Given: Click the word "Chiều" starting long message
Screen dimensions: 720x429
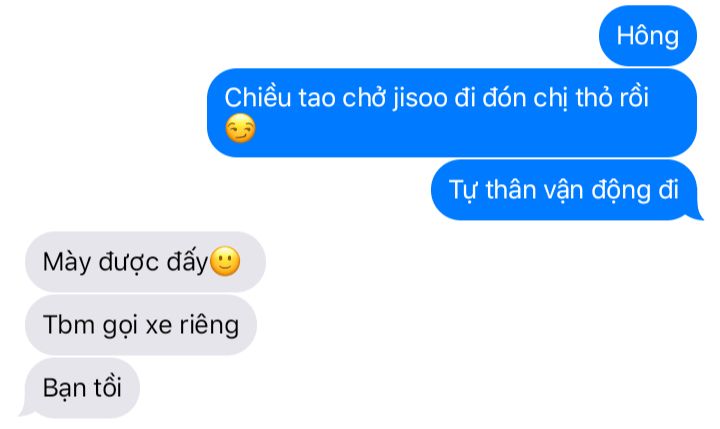Looking at the screenshot, I should tap(258, 98).
